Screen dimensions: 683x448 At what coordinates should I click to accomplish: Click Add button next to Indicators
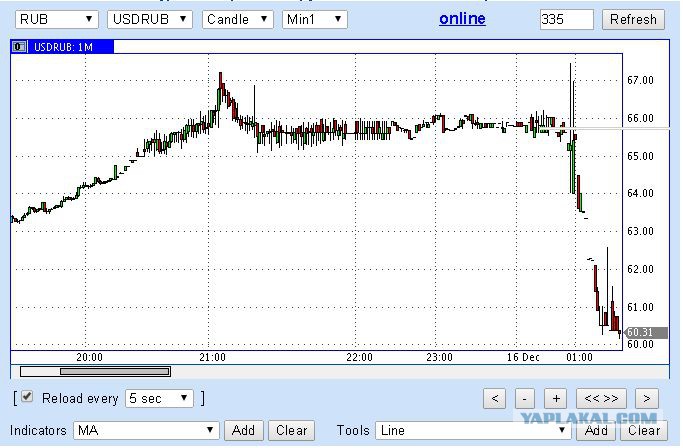(244, 431)
